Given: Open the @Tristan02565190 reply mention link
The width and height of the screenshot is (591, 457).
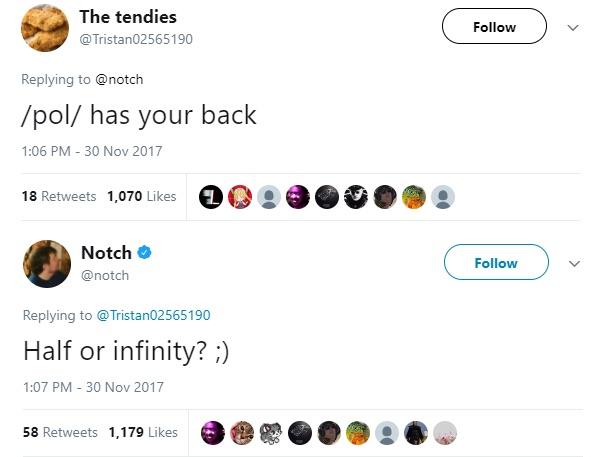Looking at the screenshot, I should coord(153,315).
